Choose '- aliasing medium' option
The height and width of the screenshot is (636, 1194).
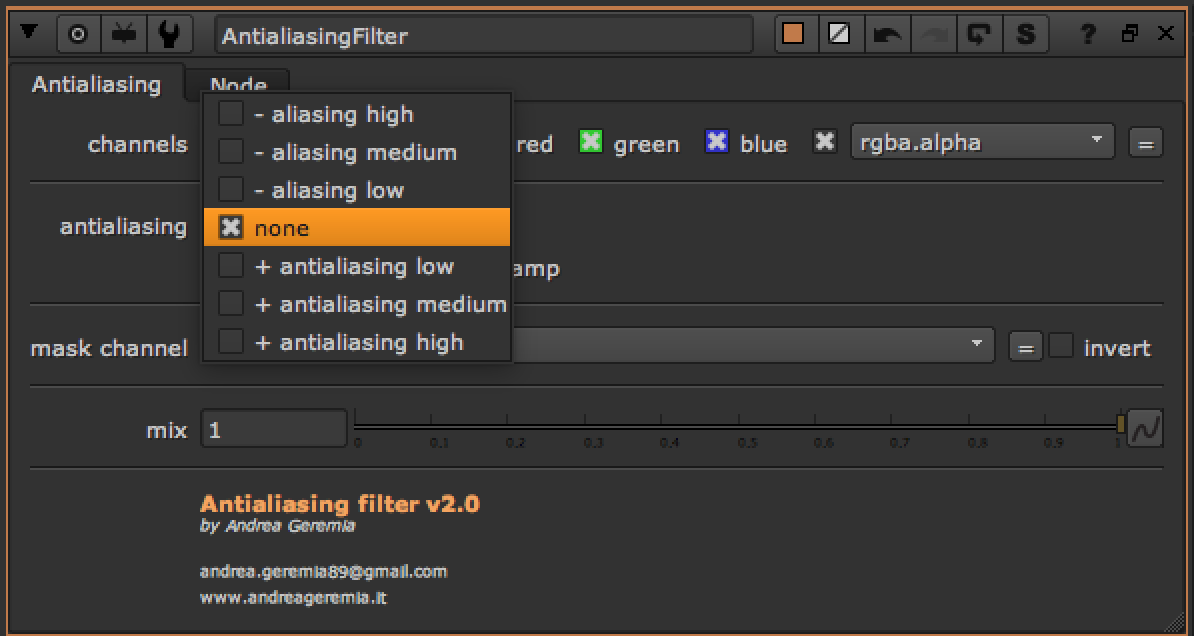coord(354,153)
